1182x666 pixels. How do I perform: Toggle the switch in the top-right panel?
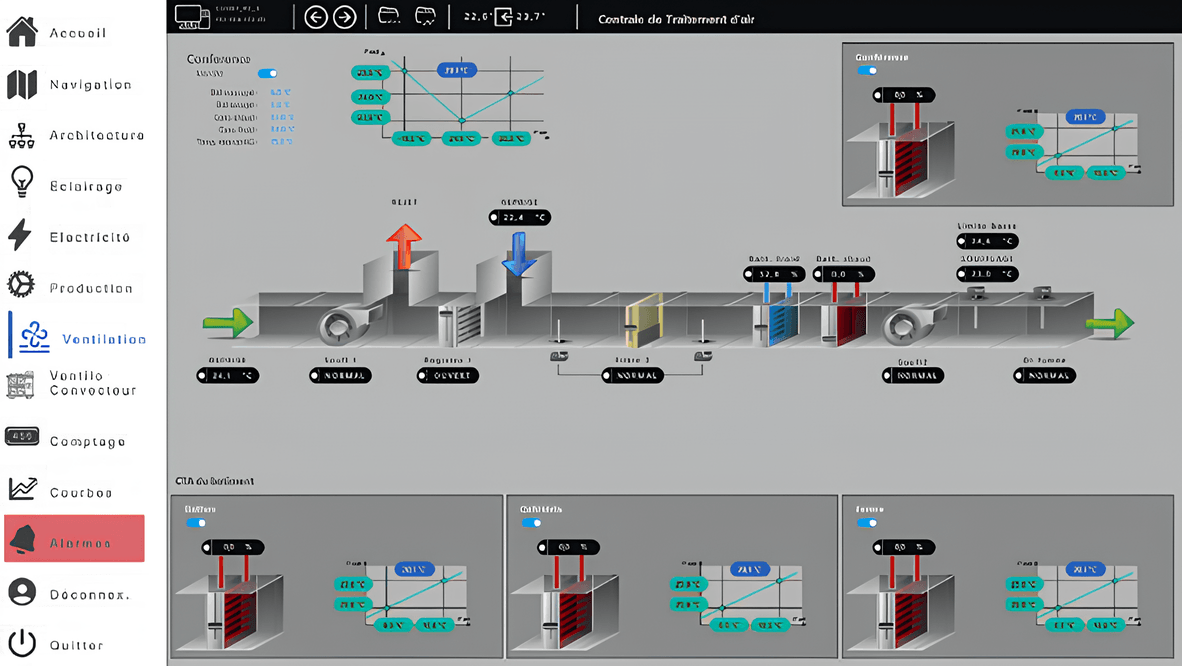tap(867, 70)
